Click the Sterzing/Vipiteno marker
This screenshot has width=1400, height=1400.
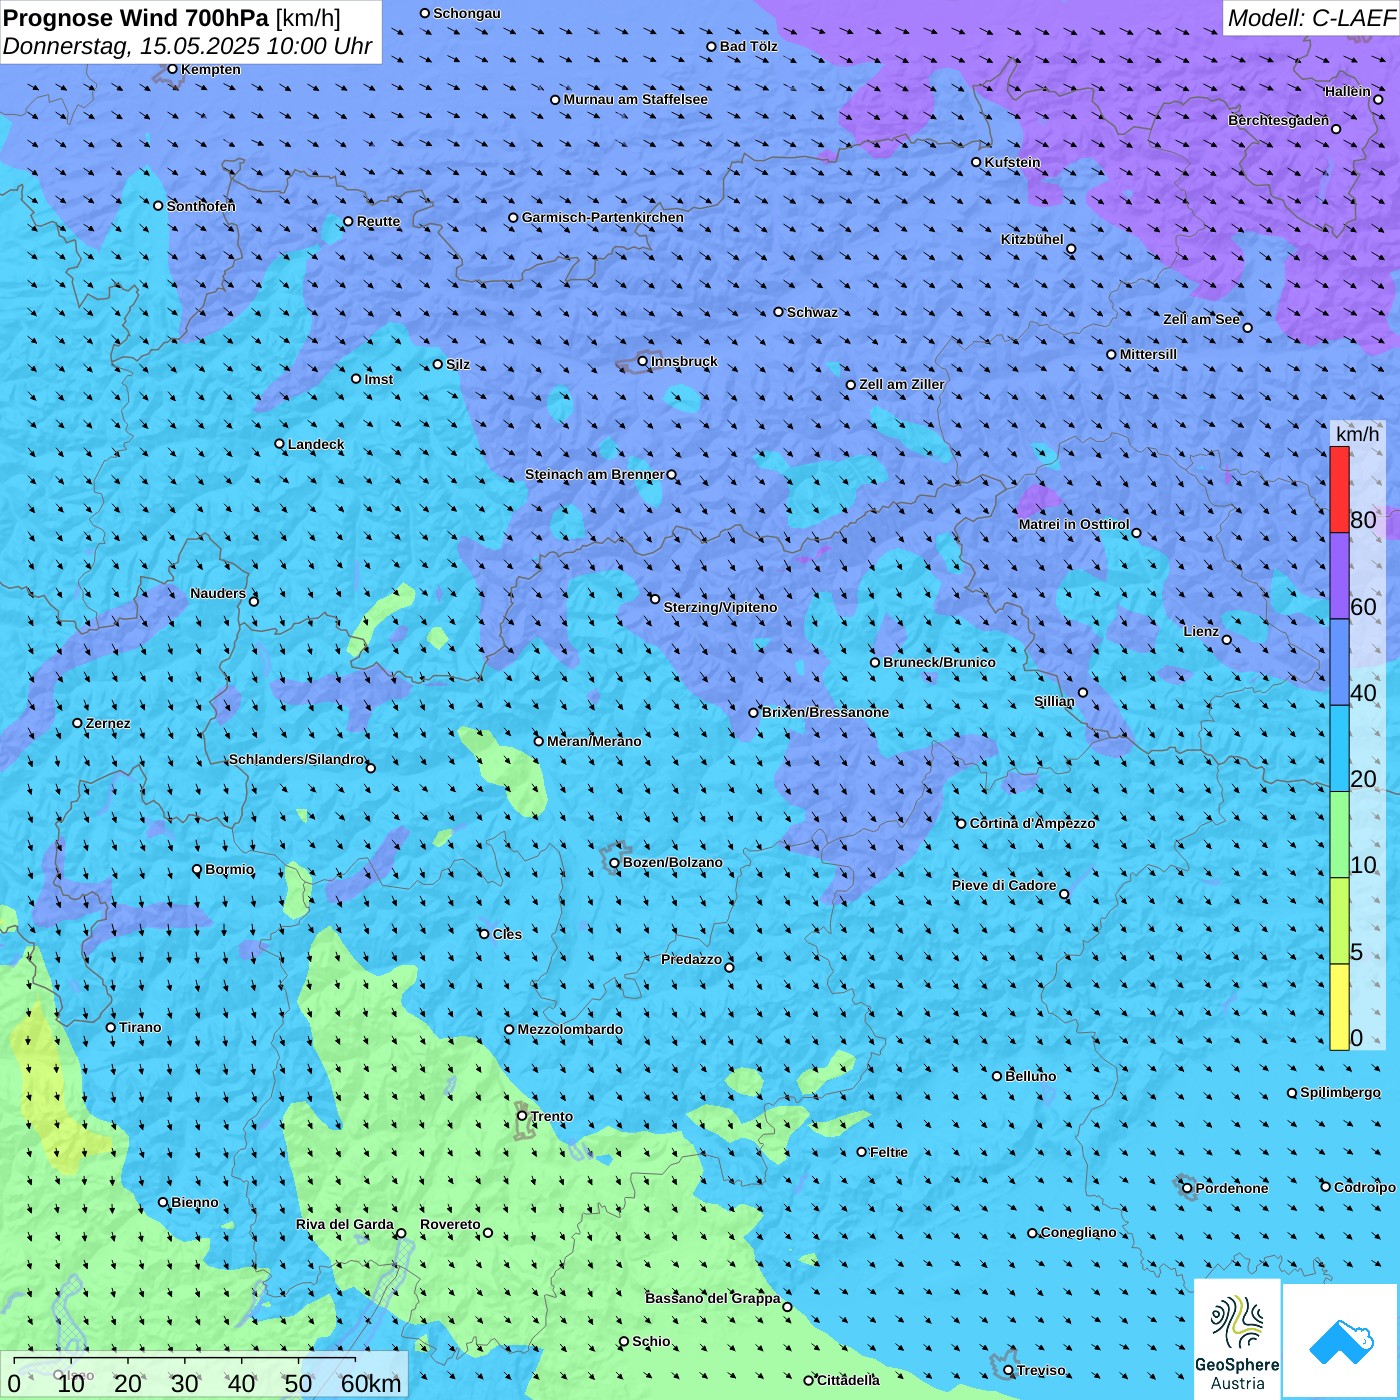(655, 599)
